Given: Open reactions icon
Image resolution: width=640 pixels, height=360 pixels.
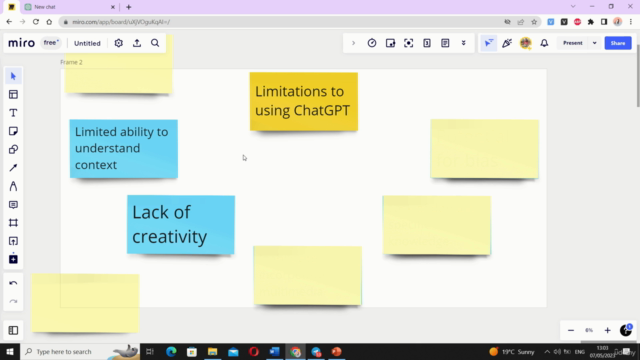Looking at the screenshot, I should [507, 43].
